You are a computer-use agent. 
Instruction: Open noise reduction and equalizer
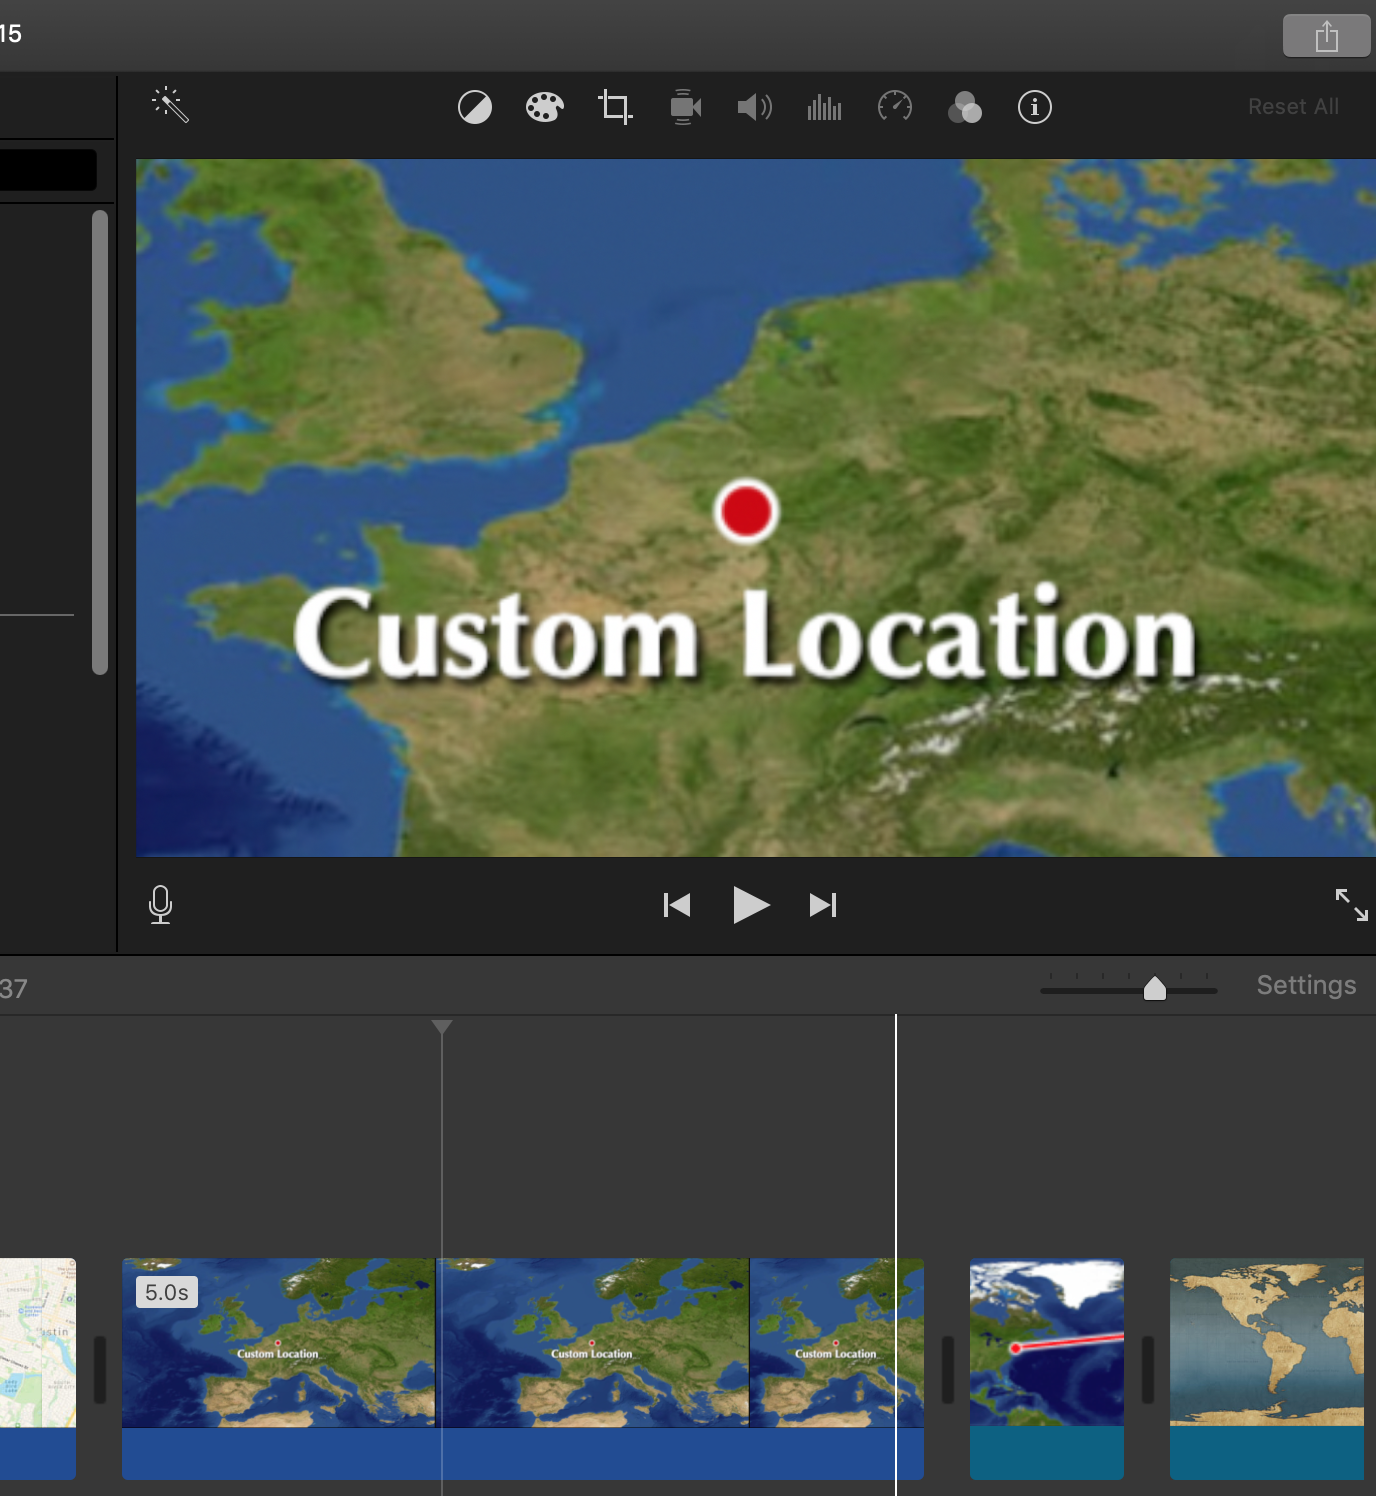824,107
